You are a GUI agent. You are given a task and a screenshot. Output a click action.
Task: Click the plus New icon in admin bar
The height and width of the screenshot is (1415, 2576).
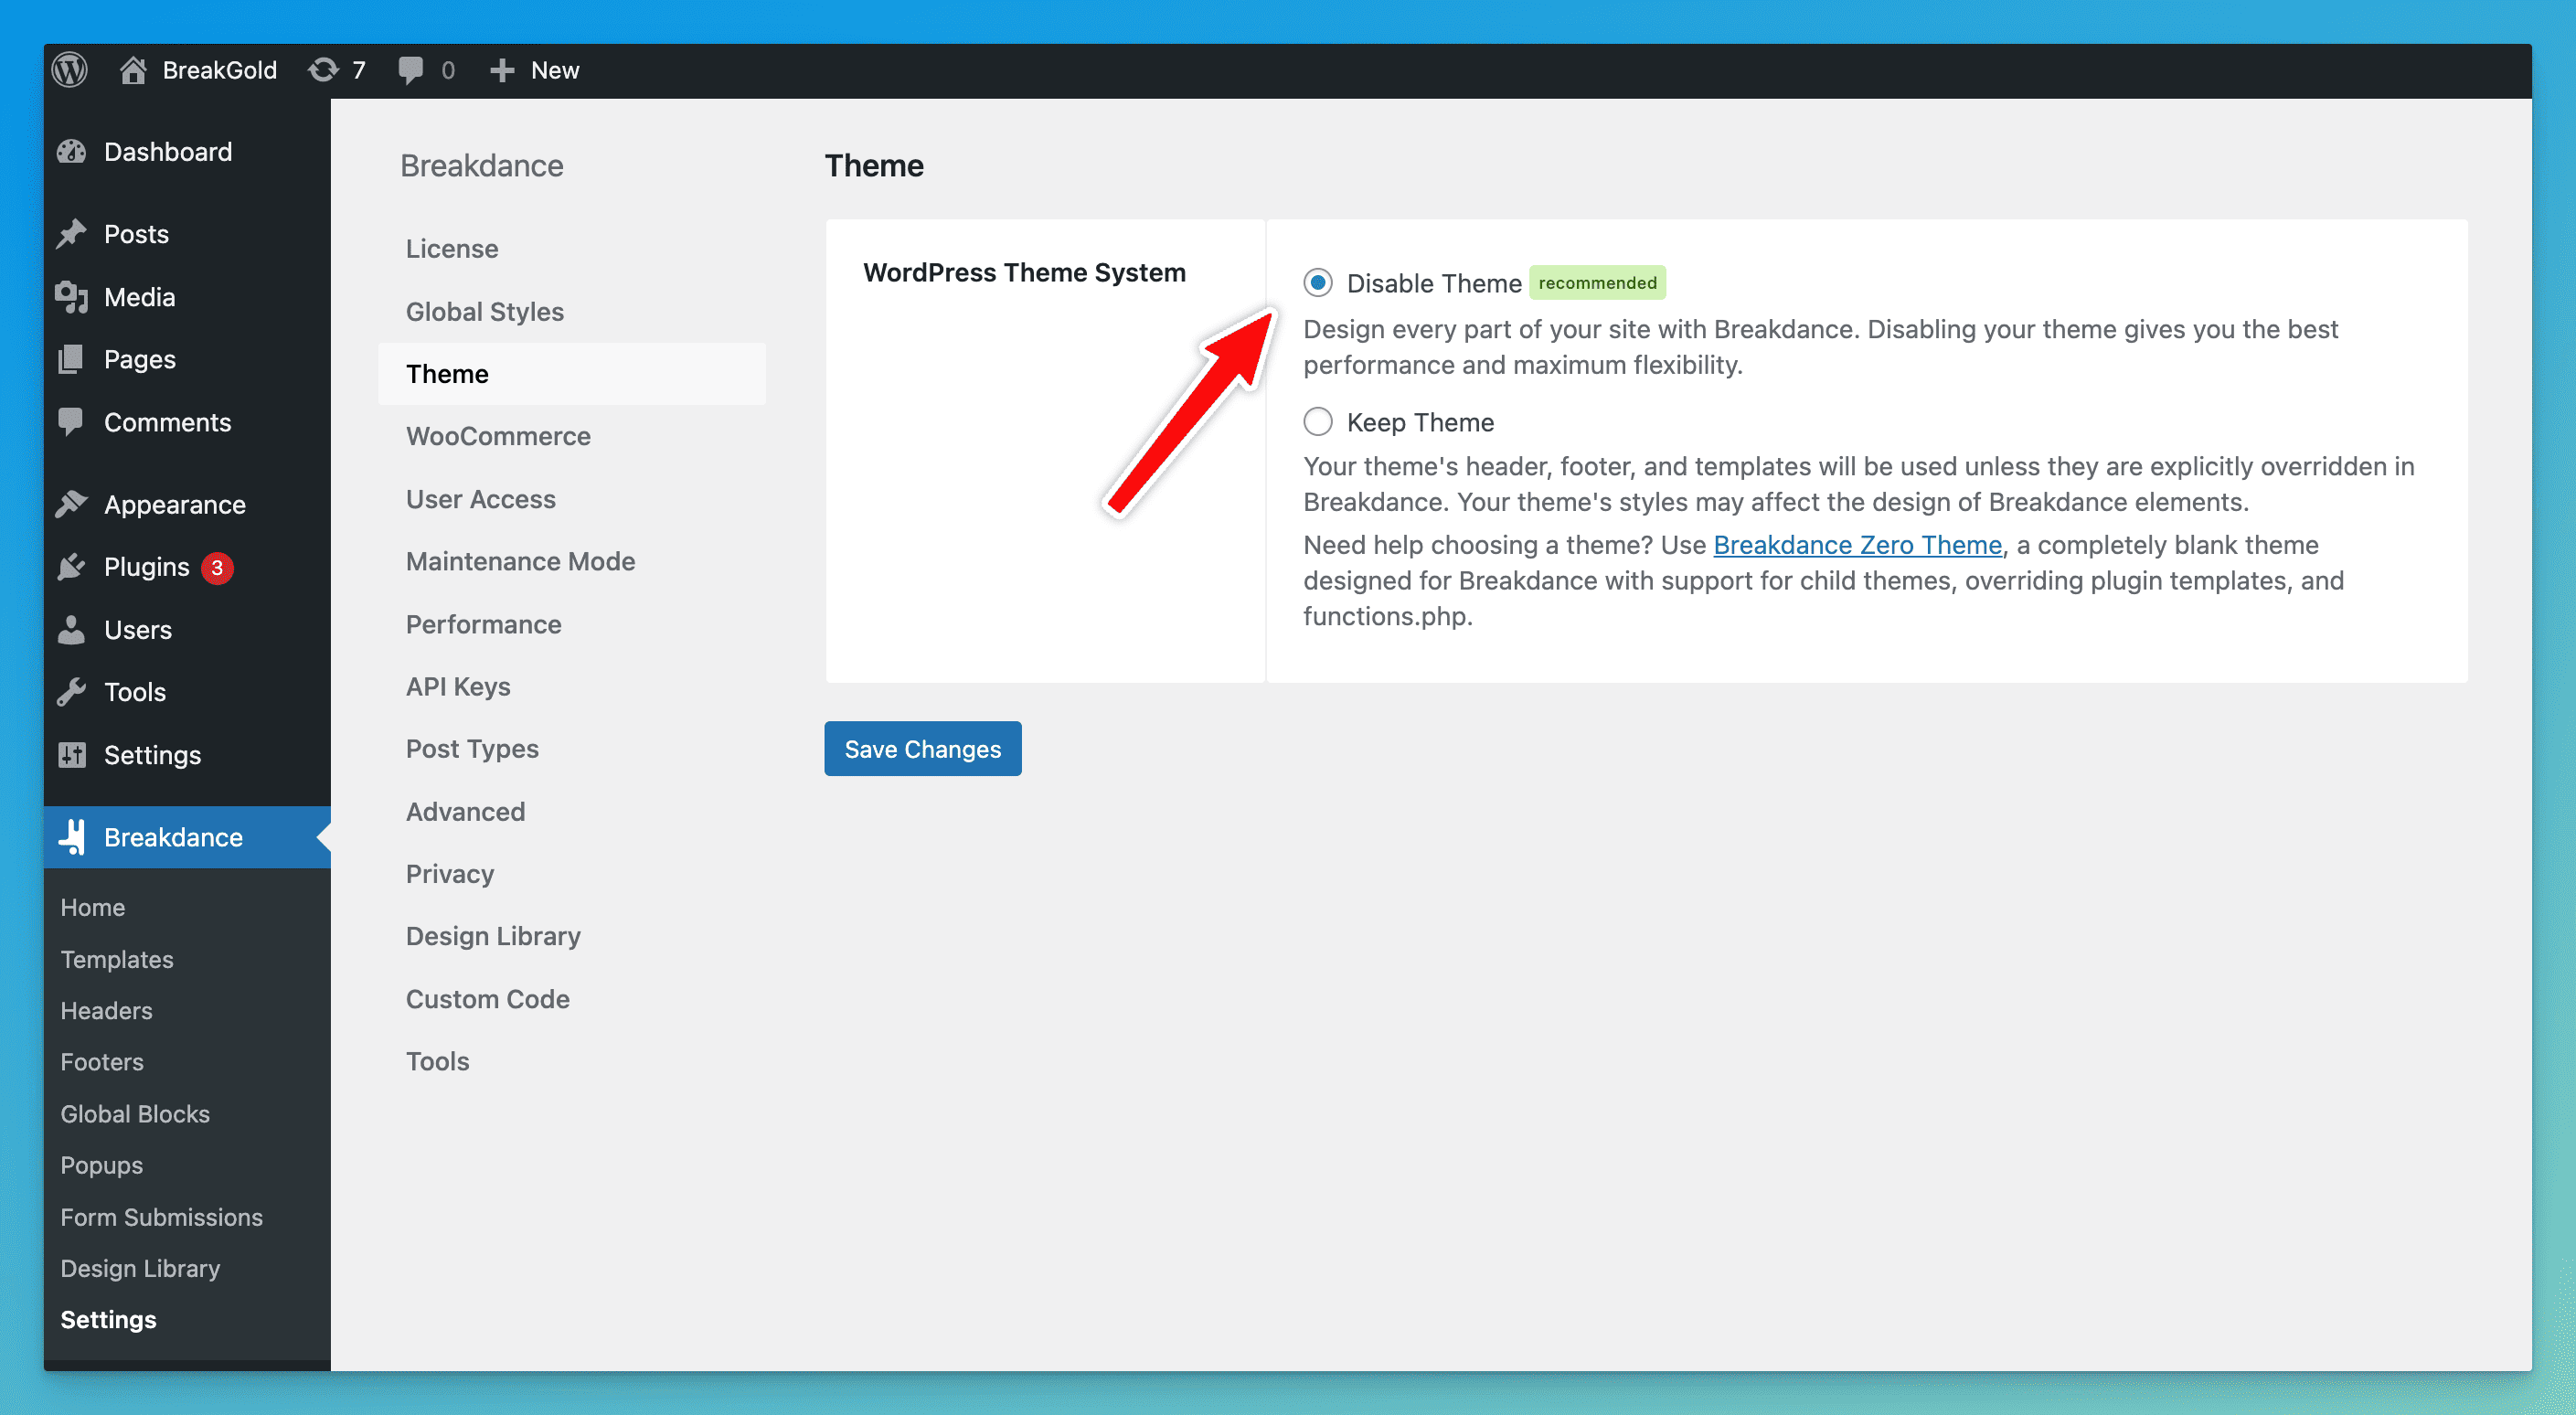[x=502, y=70]
